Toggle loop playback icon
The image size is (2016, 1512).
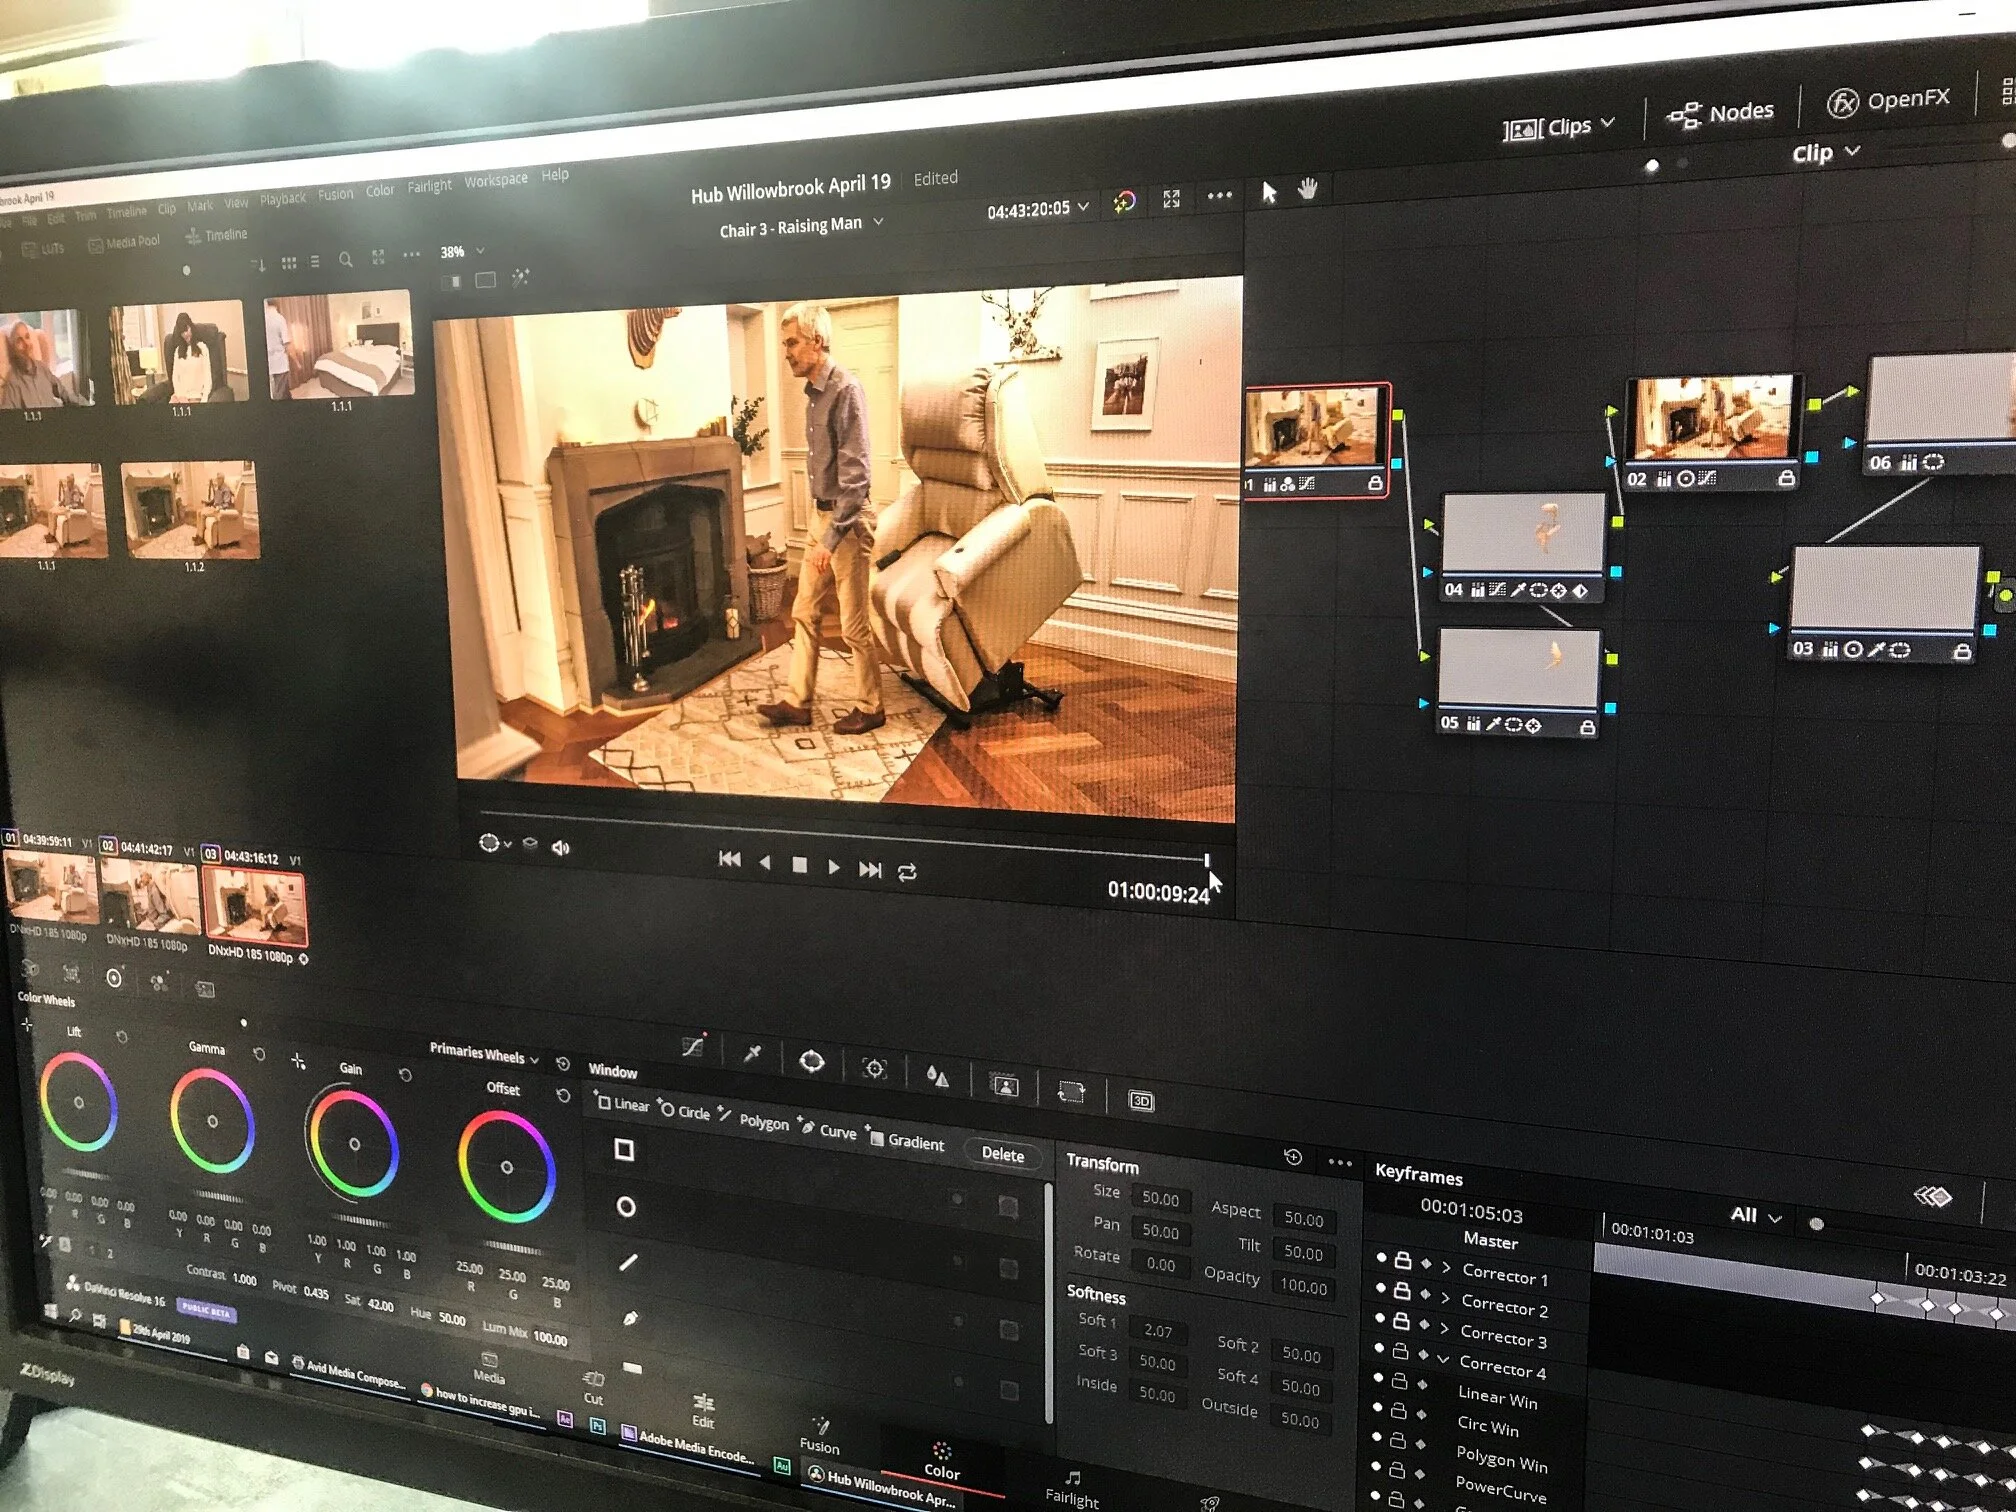coord(907,873)
